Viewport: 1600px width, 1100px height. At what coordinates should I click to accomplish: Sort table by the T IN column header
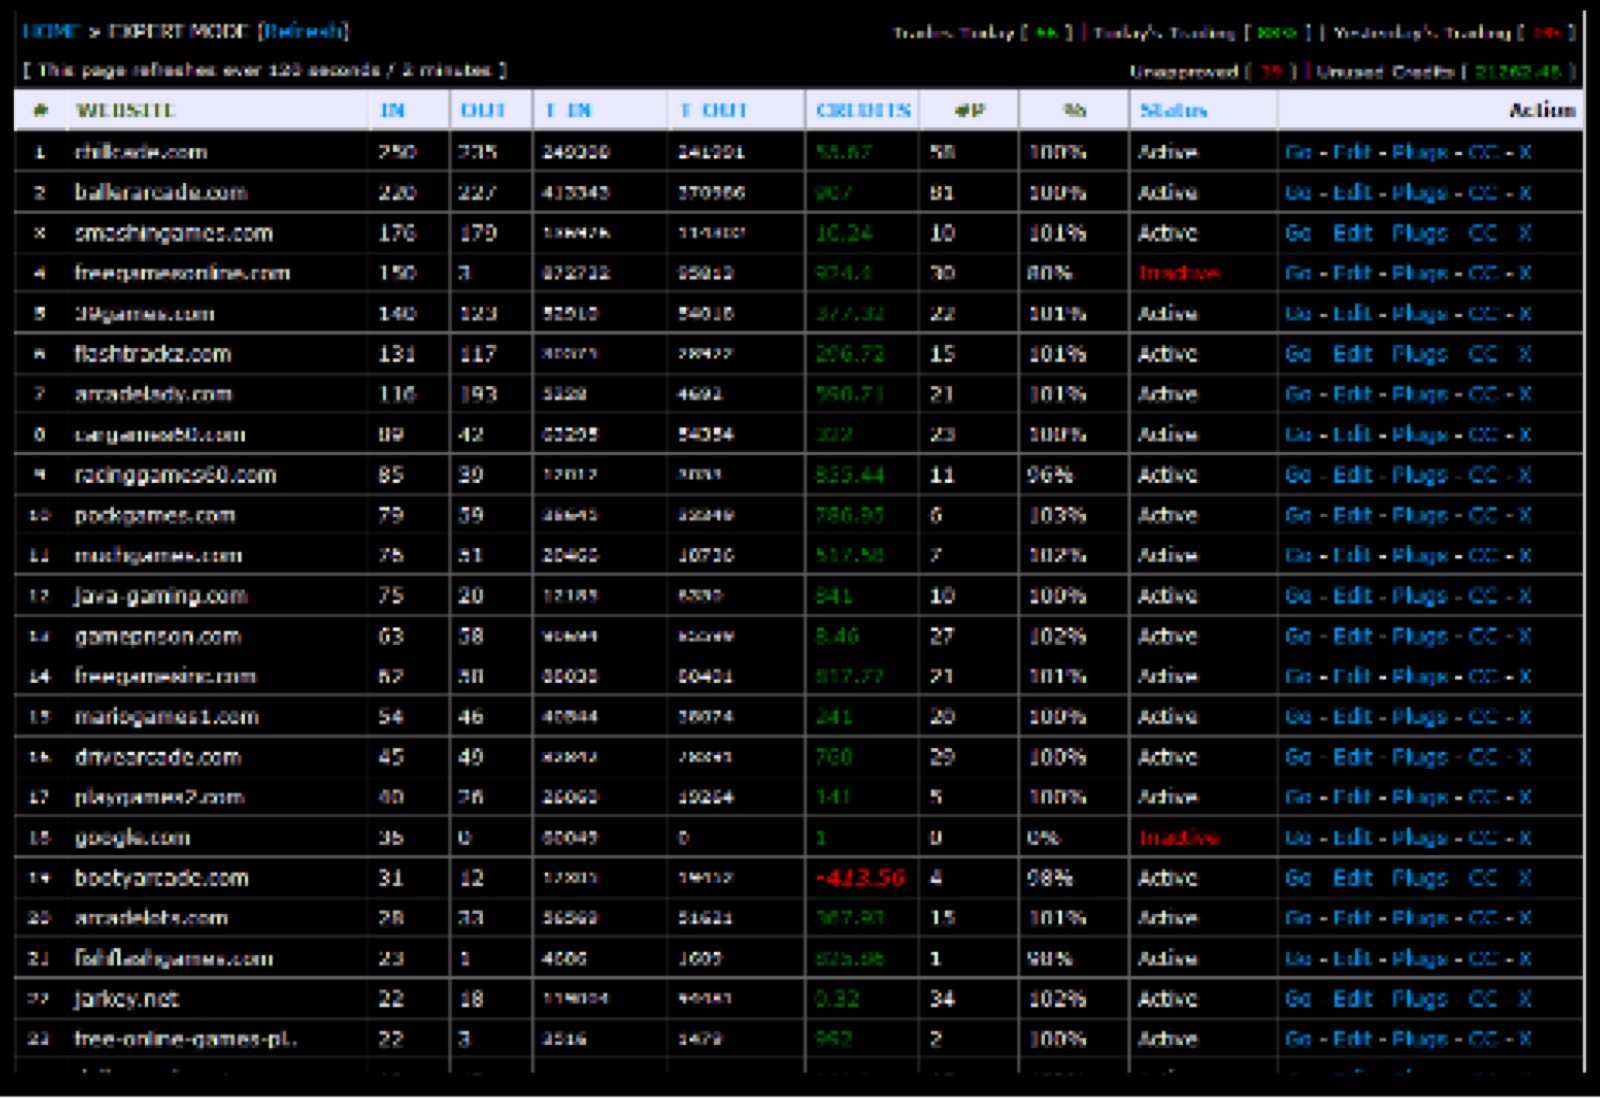568,110
